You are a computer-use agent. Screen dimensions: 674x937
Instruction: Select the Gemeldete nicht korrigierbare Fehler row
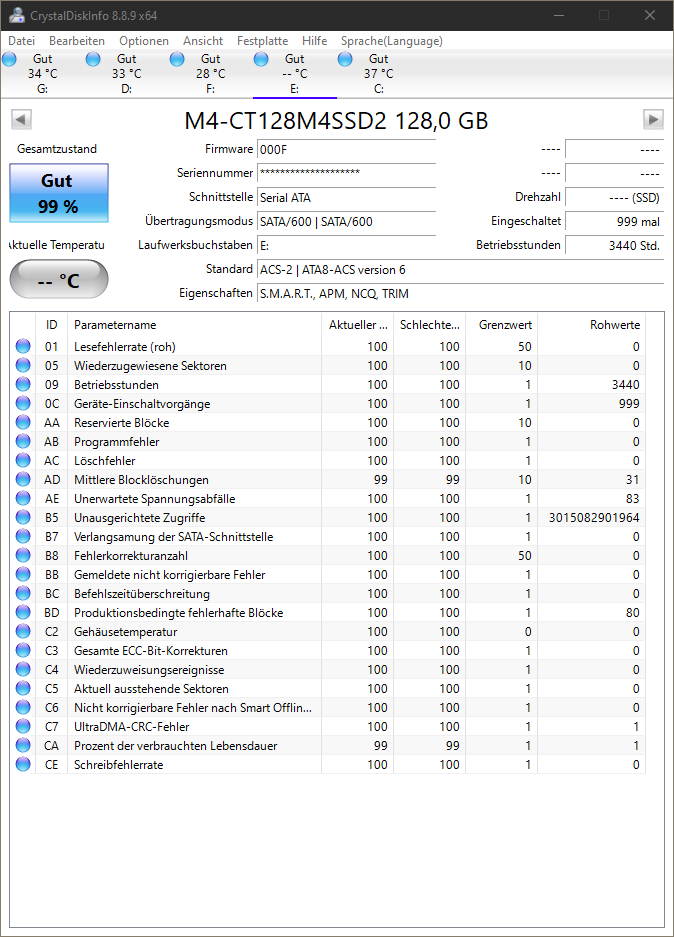click(x=328, y=574)
